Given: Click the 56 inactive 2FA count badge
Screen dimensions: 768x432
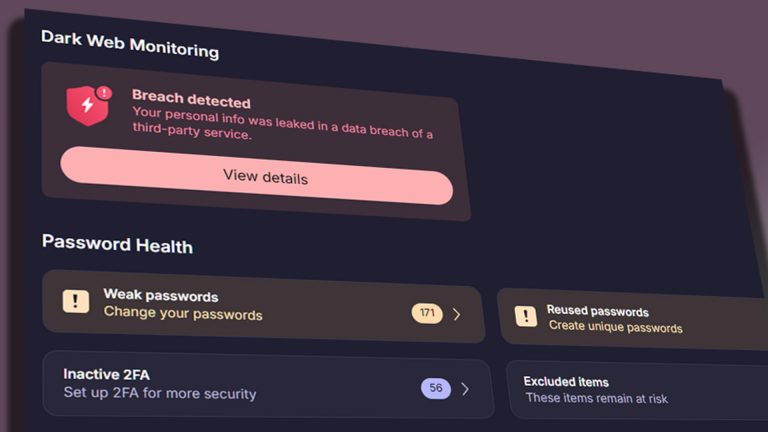Looking at the screenshot, I should click(x=436, y=388).
